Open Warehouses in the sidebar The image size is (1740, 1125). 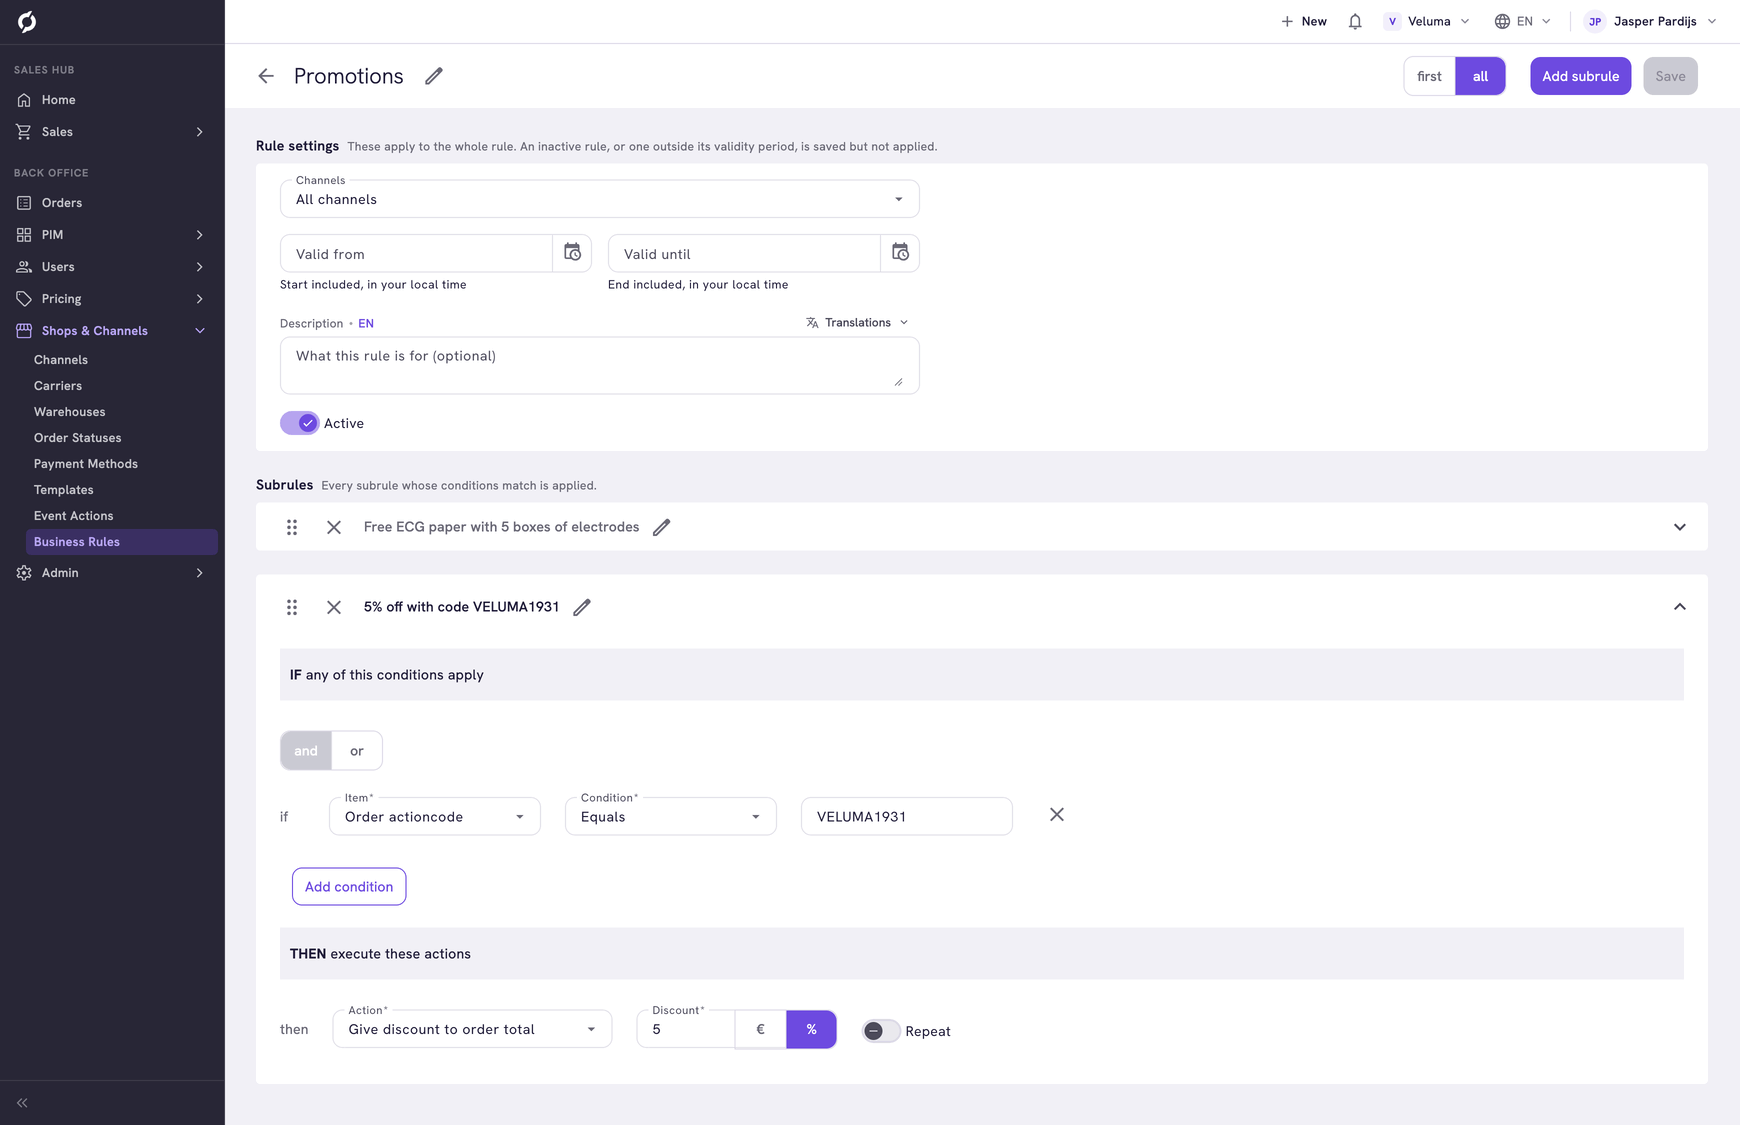(x=69, y=412)
